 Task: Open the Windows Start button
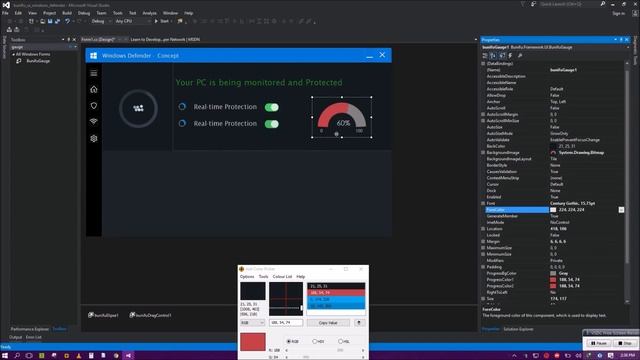click(5, 356)
